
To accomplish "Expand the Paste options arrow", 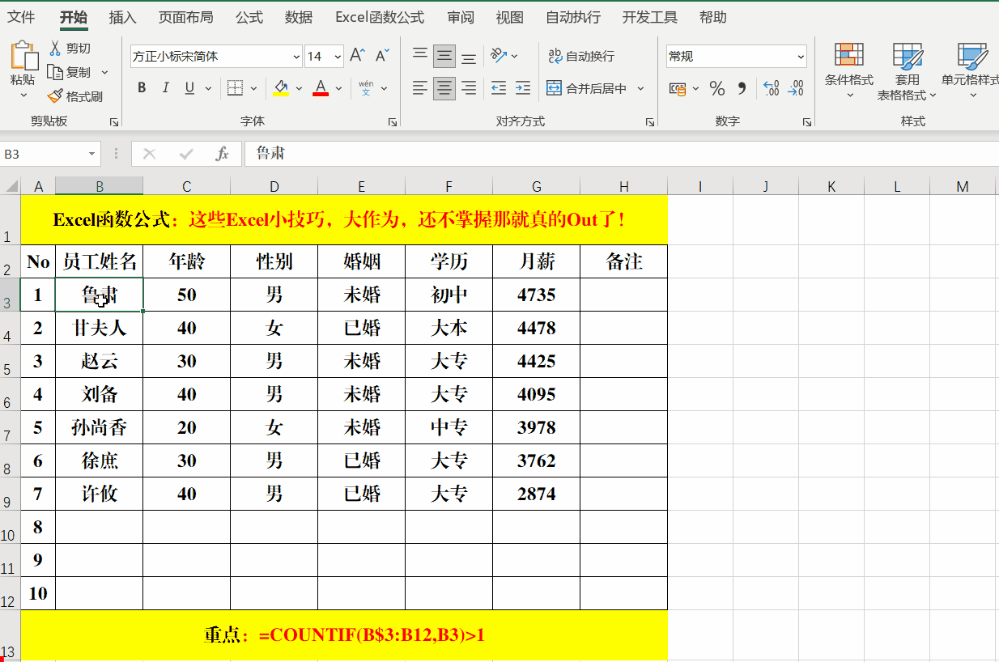I will (24, 95).
